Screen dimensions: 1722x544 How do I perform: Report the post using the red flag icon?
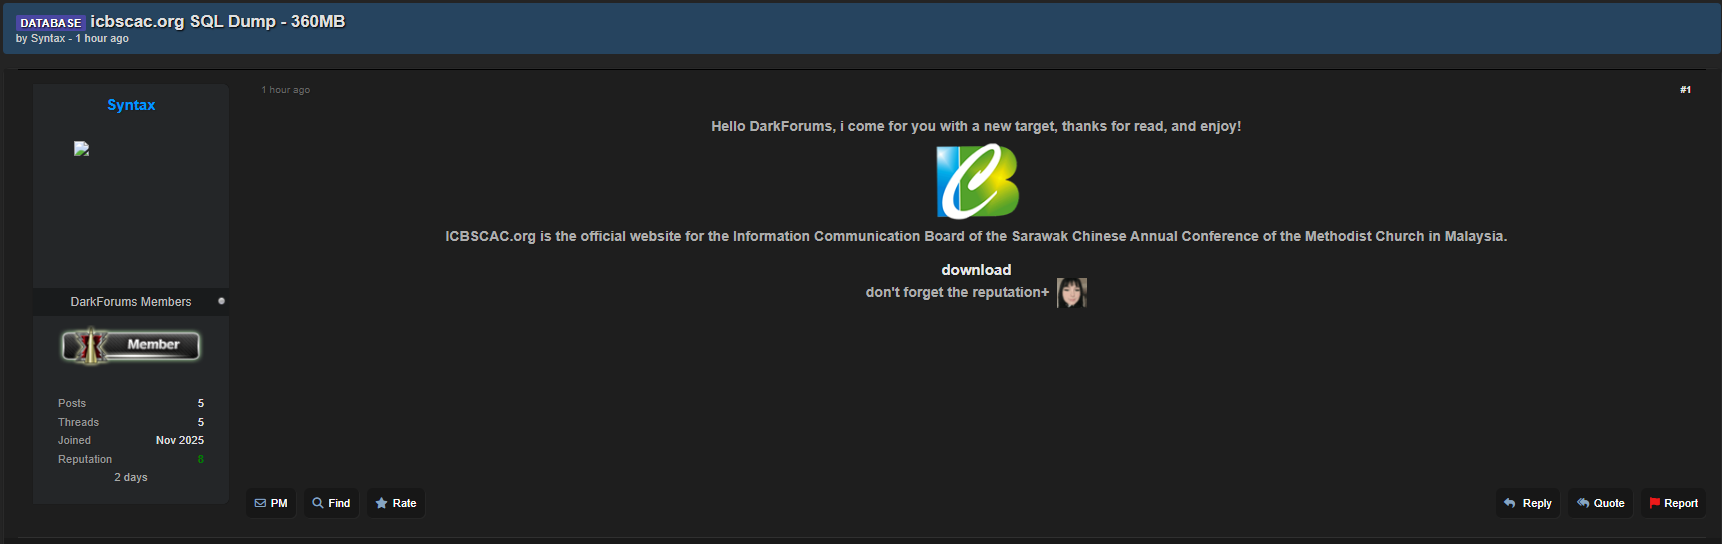[x=1655, y=503]
